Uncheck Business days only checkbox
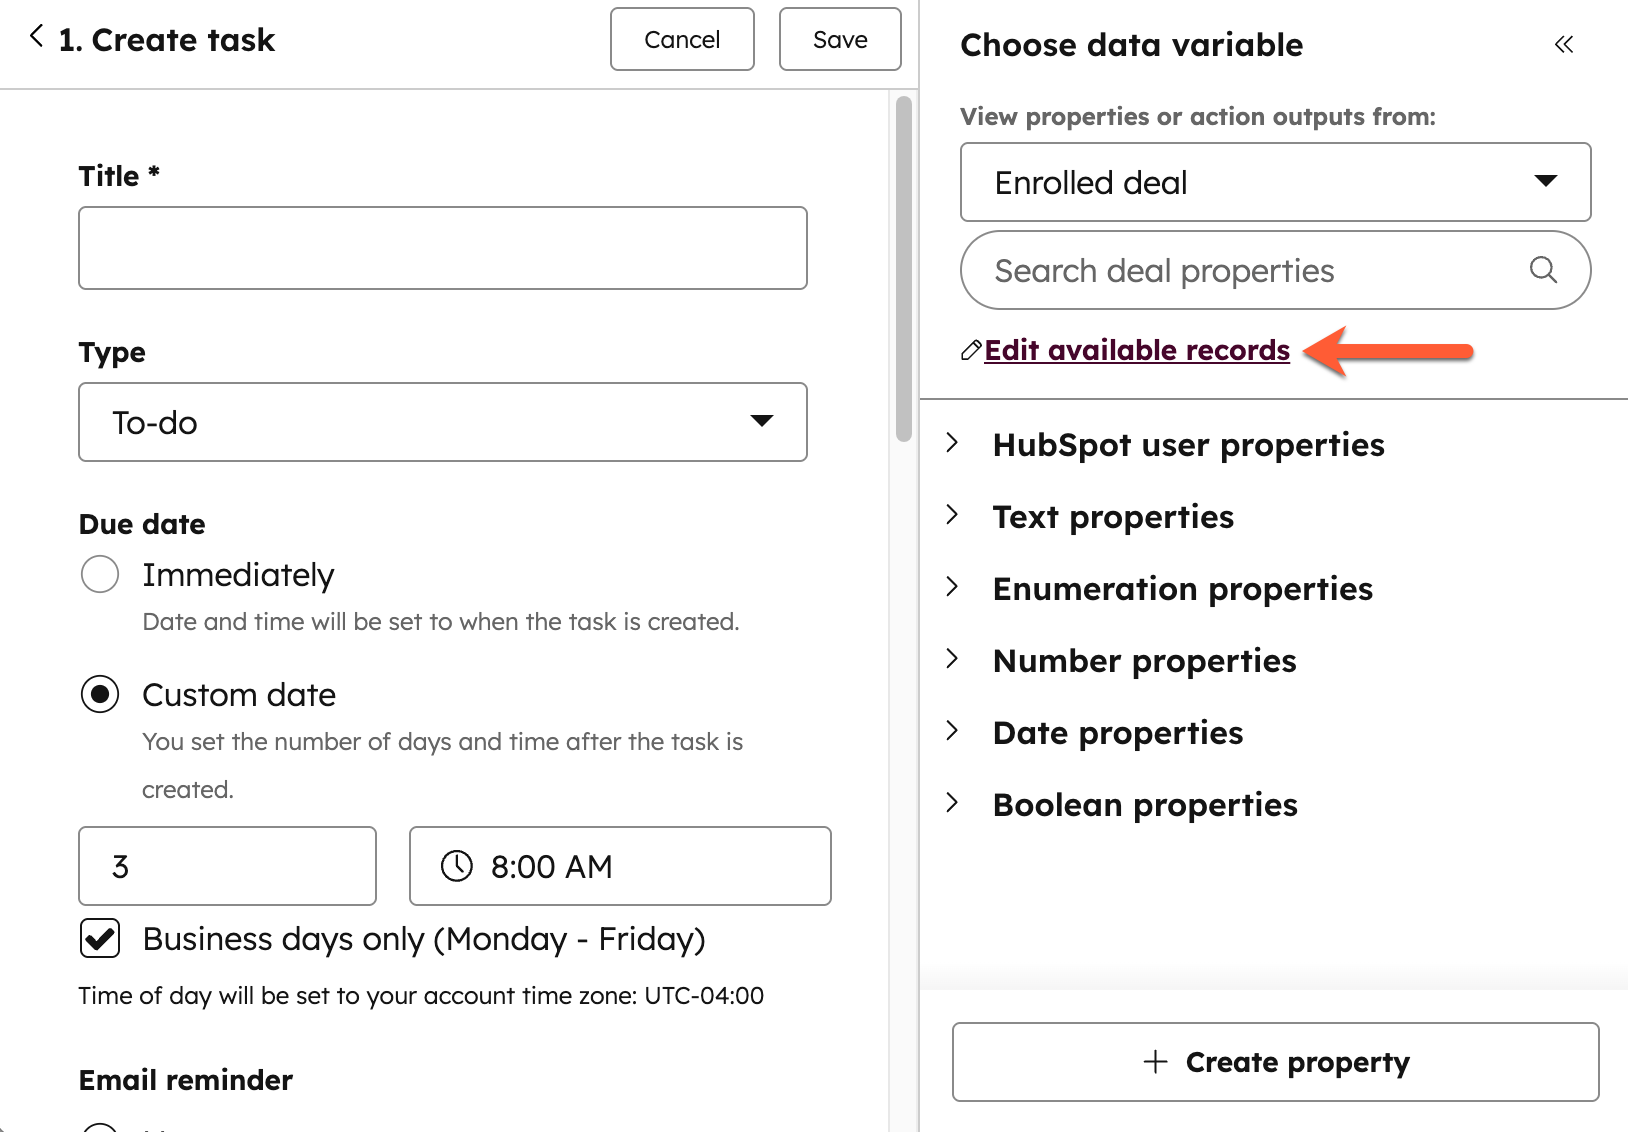The height and width of the screenshot is (1132, 1628). coord(100,939)
